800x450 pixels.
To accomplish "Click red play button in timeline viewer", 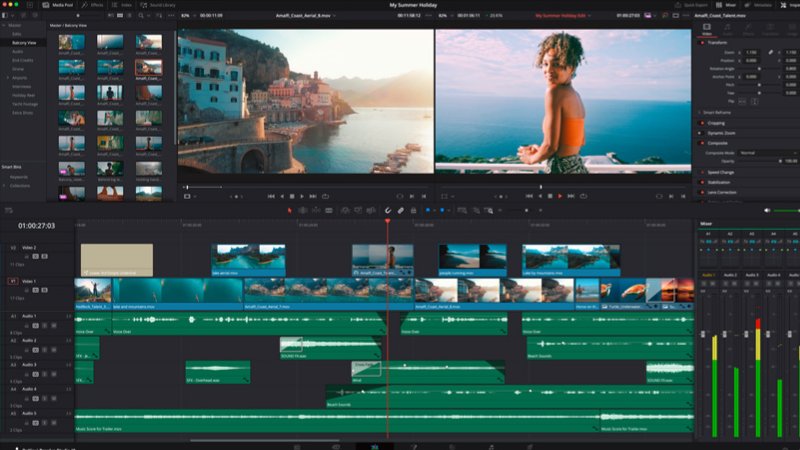I will pos(560,196).
